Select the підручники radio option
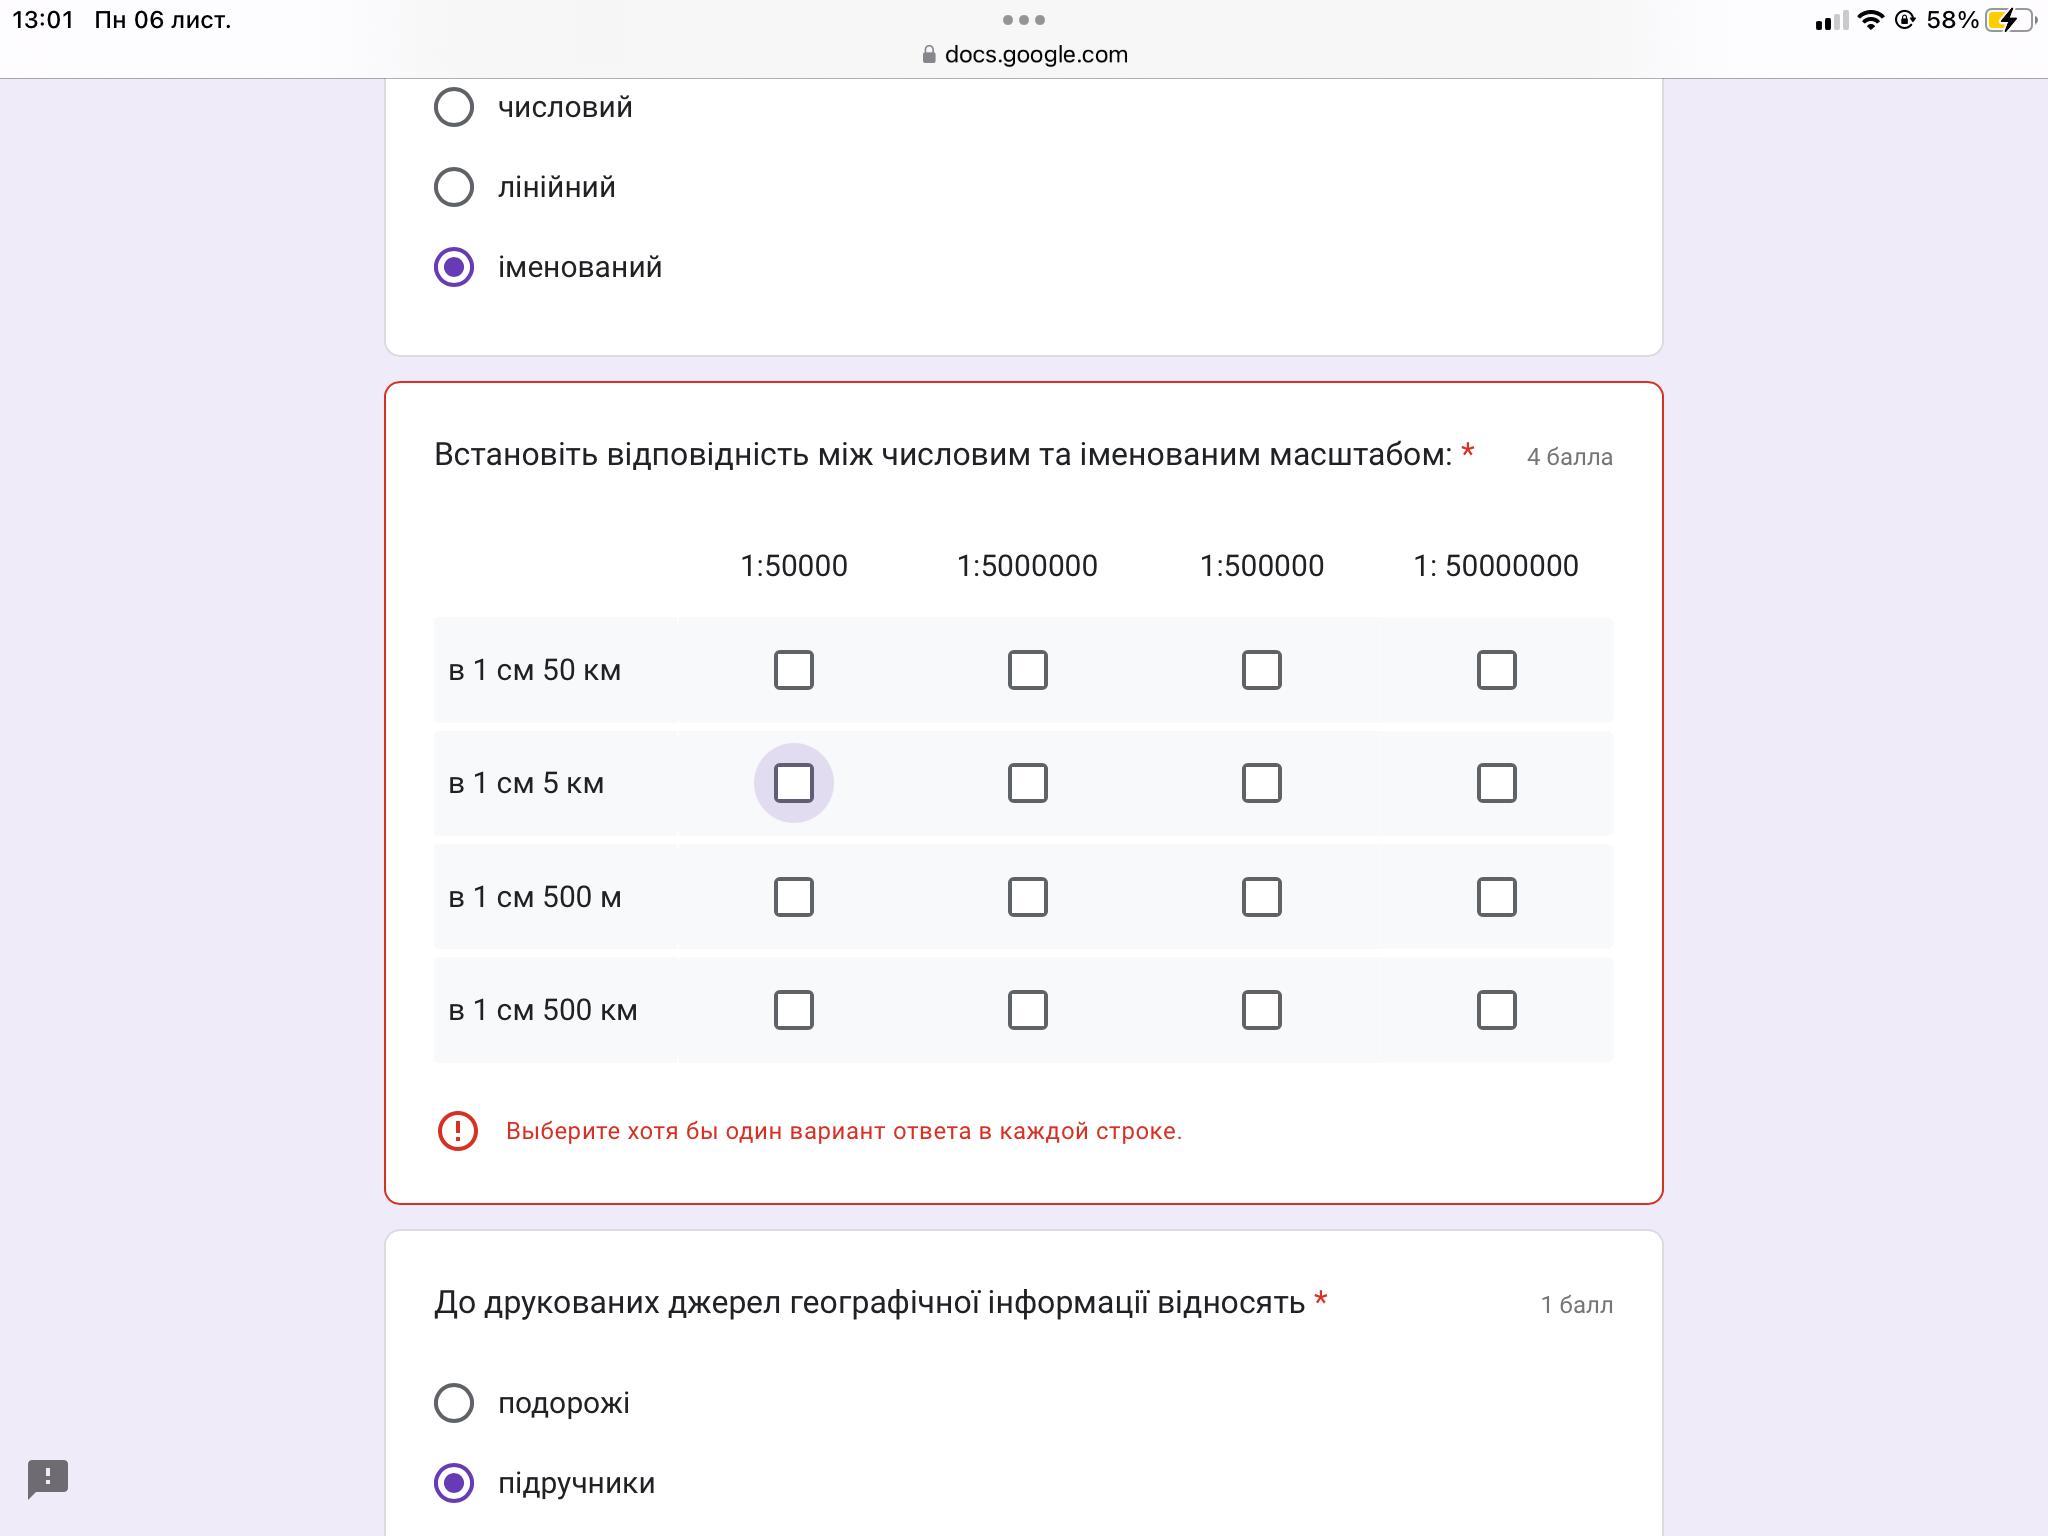The width and height of the screenshot is (2048, 1536). [454, 1483]
